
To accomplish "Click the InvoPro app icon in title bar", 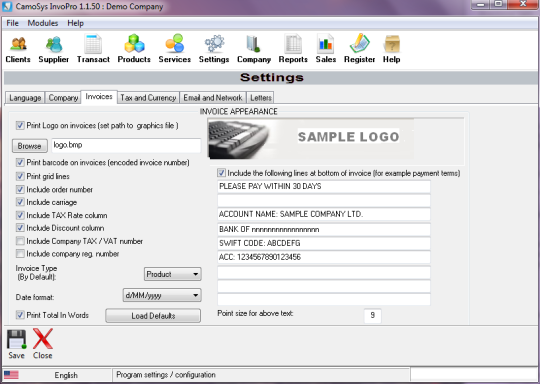I will [x=7, y=6].
